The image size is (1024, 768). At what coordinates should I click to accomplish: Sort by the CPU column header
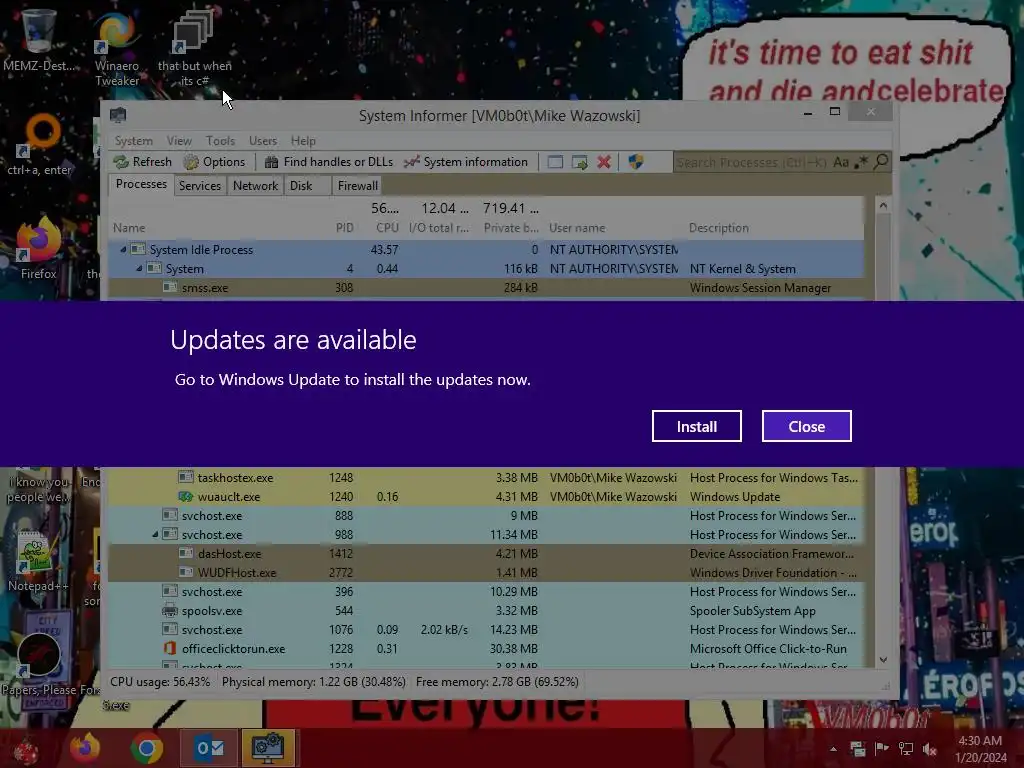[x=387, y=228]
